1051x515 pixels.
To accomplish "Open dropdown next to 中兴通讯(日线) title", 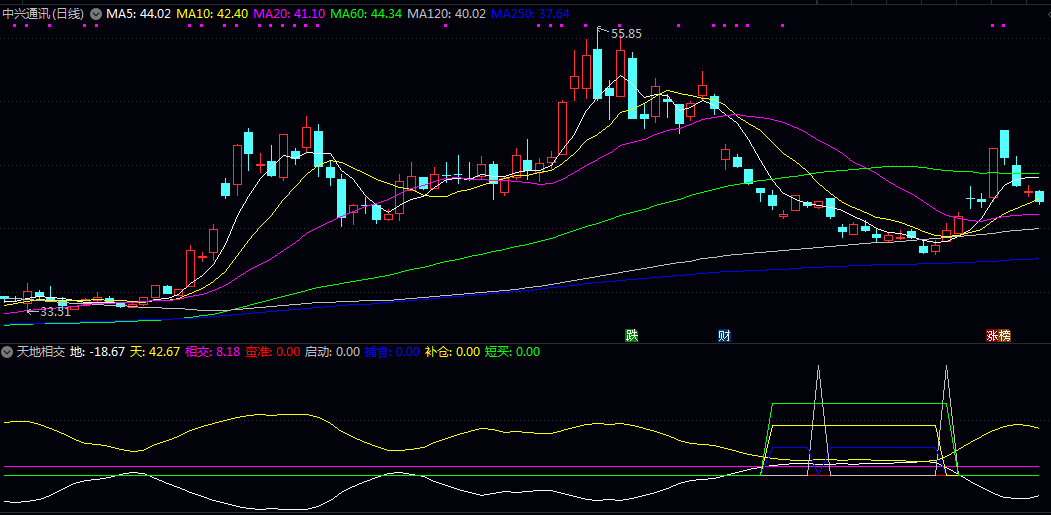I will [x=96, y=14].
